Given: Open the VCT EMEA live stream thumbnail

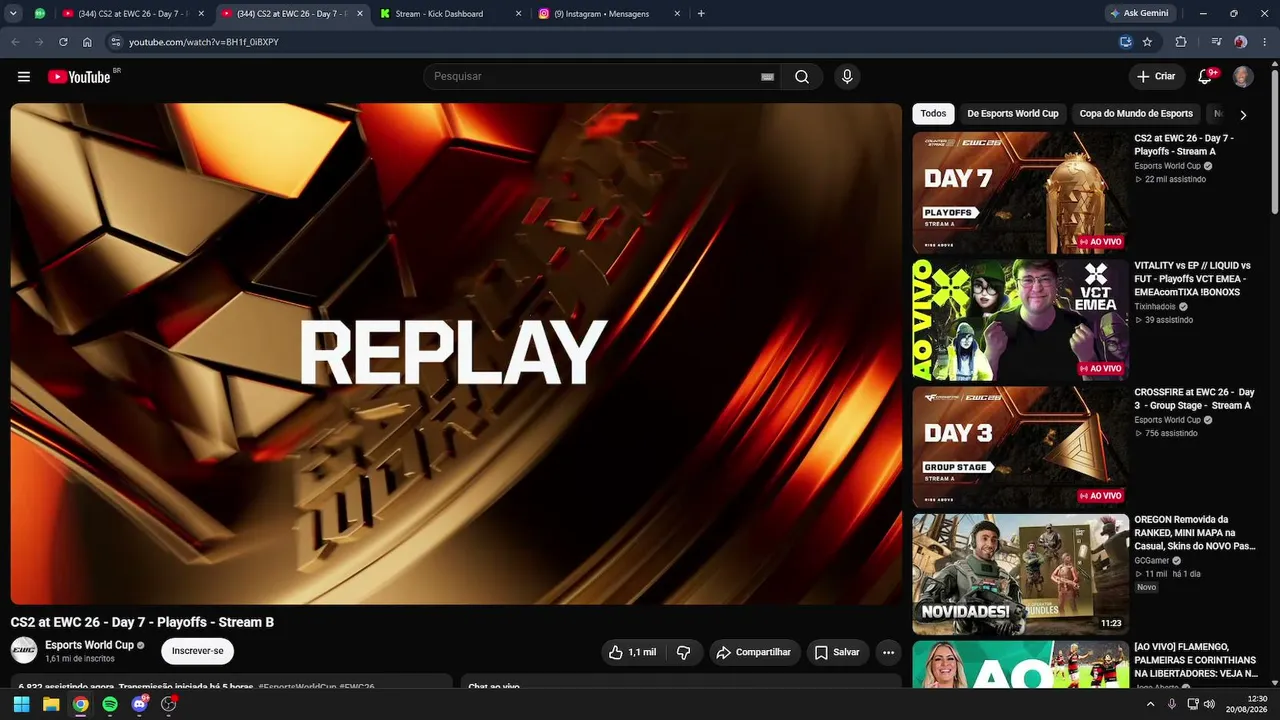Looking at the screenshot, I should (1021, 320).
